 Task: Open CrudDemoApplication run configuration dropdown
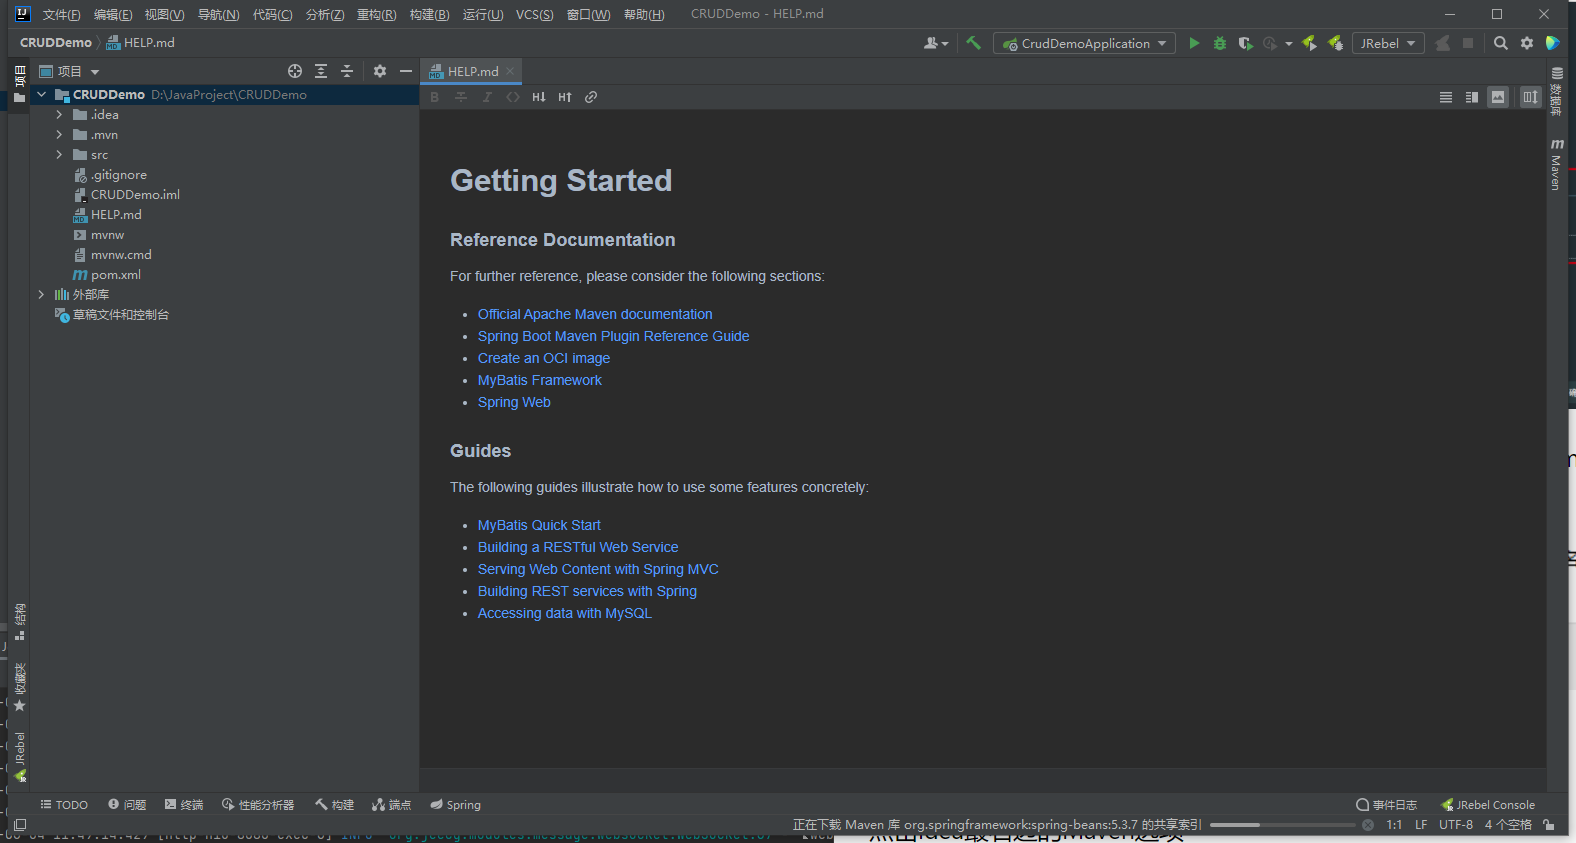tap(1084, 43)
